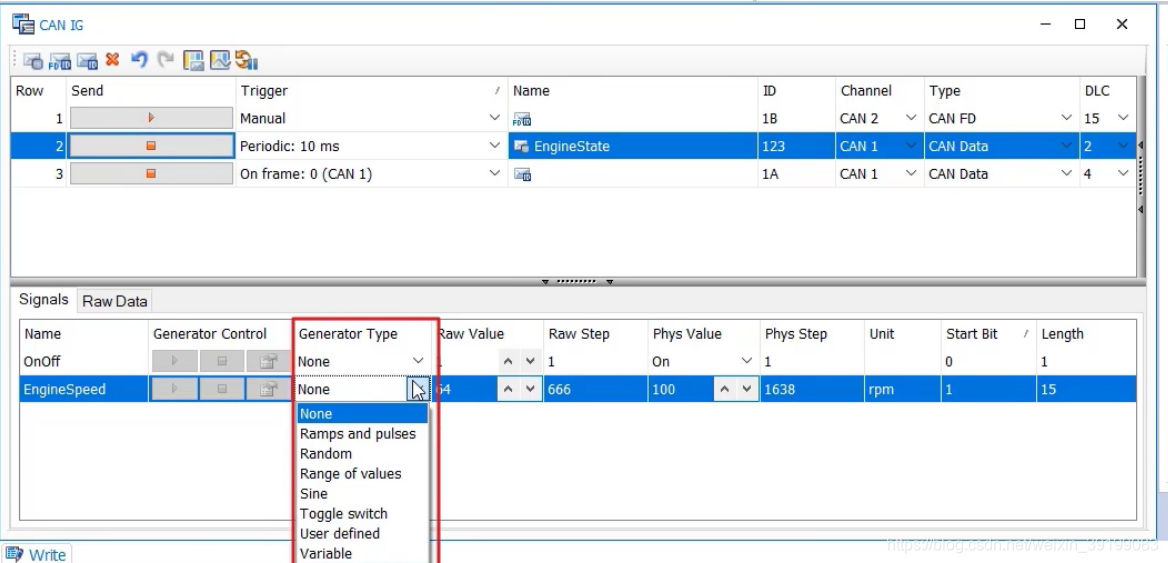Choose None in generator type list
The image size is (1168, 563).
[363, 414]
